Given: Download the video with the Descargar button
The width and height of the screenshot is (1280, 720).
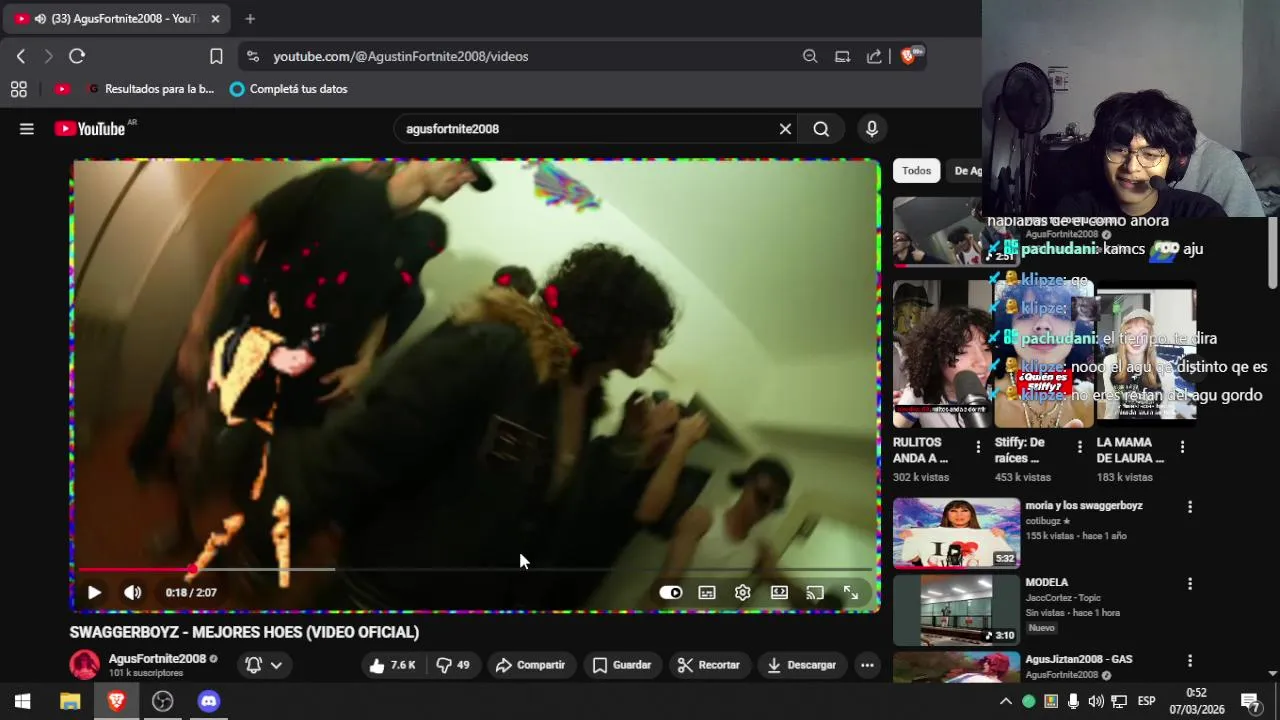Looking at the screenshot, I should click(801, 665).
